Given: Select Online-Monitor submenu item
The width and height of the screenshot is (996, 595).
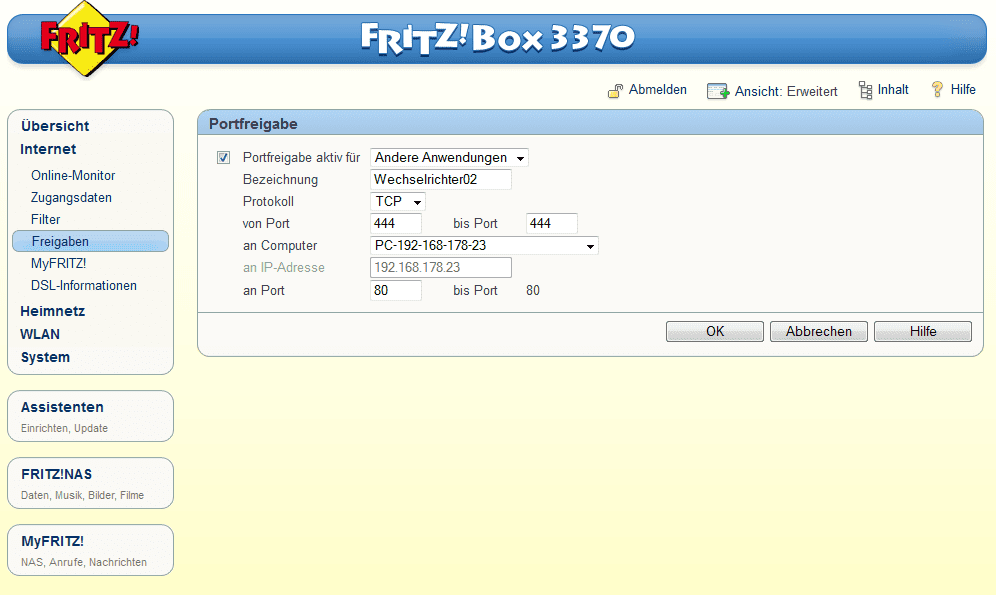Looking at the screenshot, I should coord(73,175).
